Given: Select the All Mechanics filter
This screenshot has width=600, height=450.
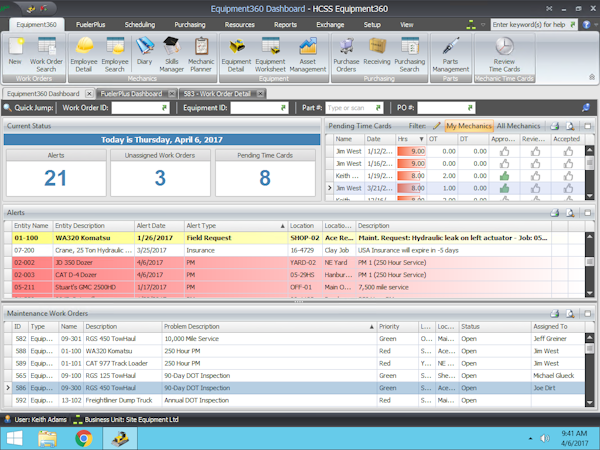Looking at the screenshot, I should coord(518,126).
